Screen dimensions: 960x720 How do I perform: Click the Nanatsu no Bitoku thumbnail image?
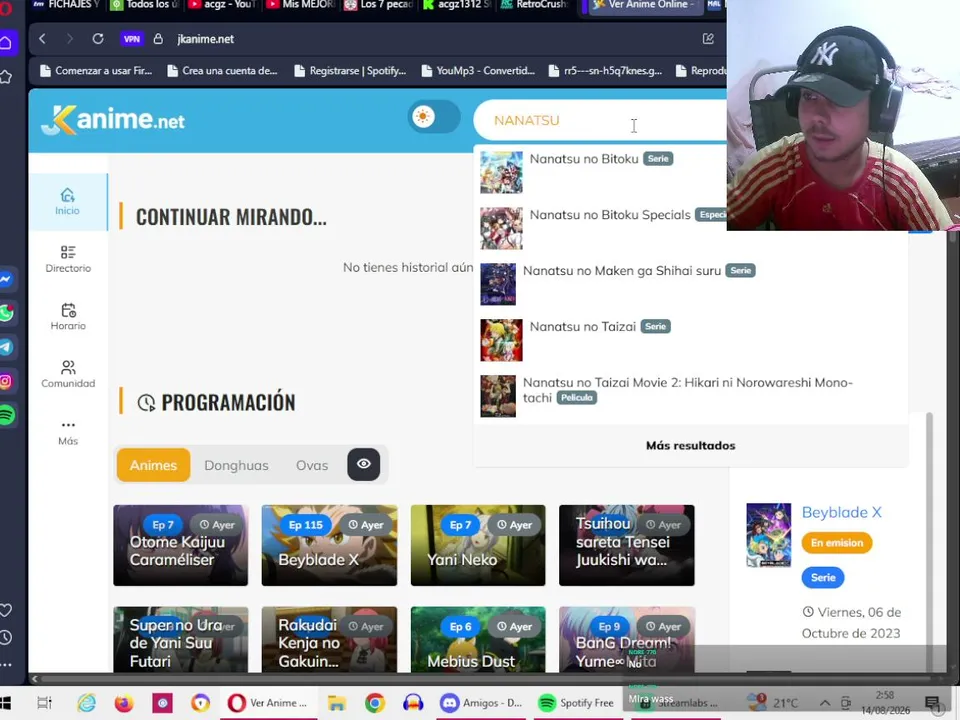[x=501, y=173]
